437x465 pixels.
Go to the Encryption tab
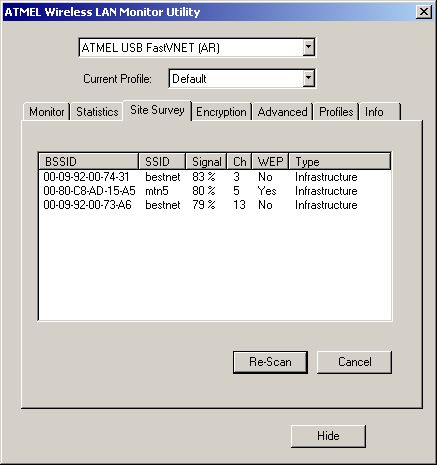221,112
